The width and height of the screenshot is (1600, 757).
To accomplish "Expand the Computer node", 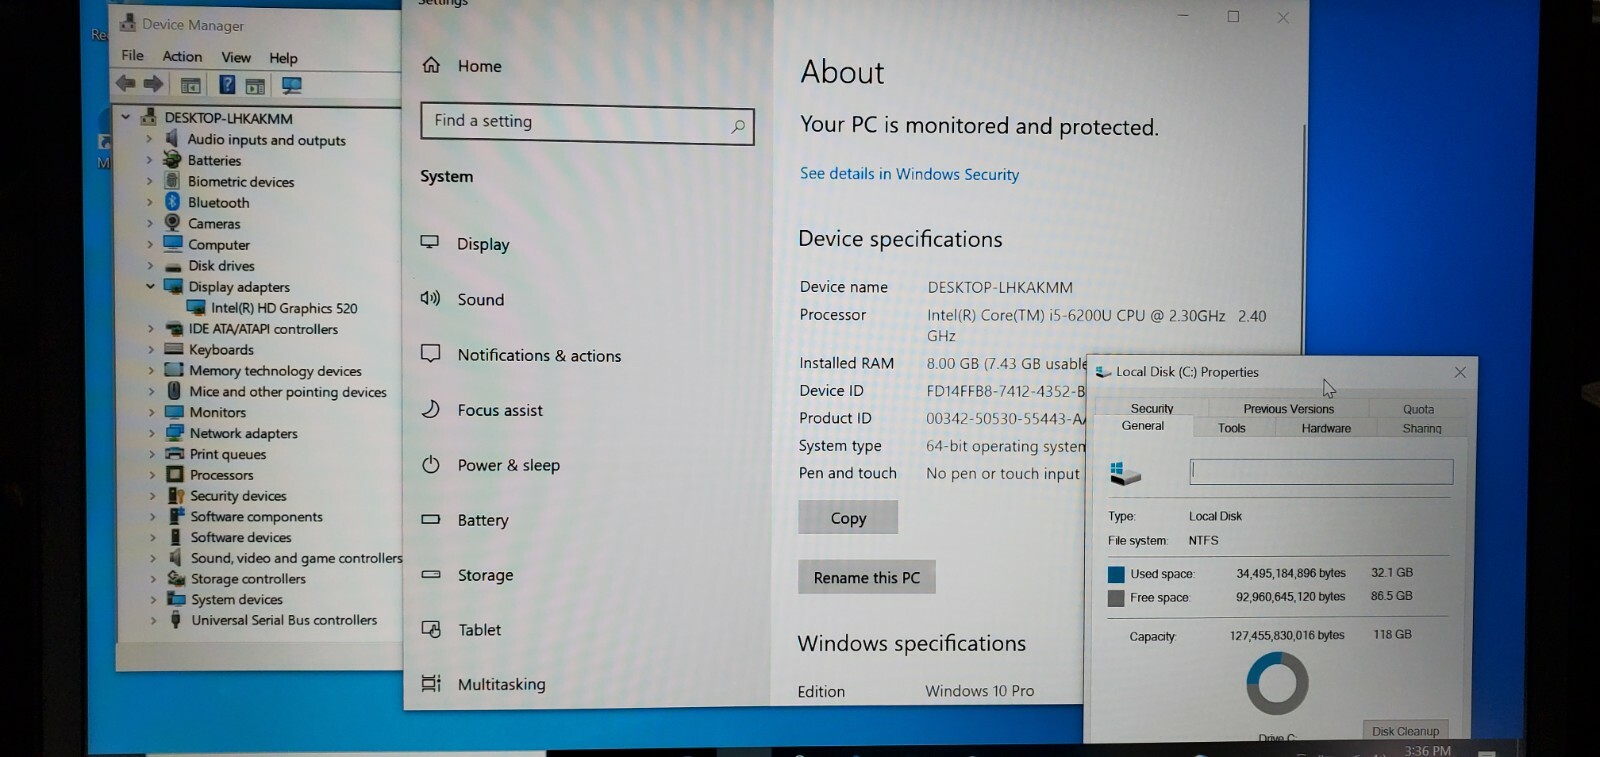I will [150, 244].
